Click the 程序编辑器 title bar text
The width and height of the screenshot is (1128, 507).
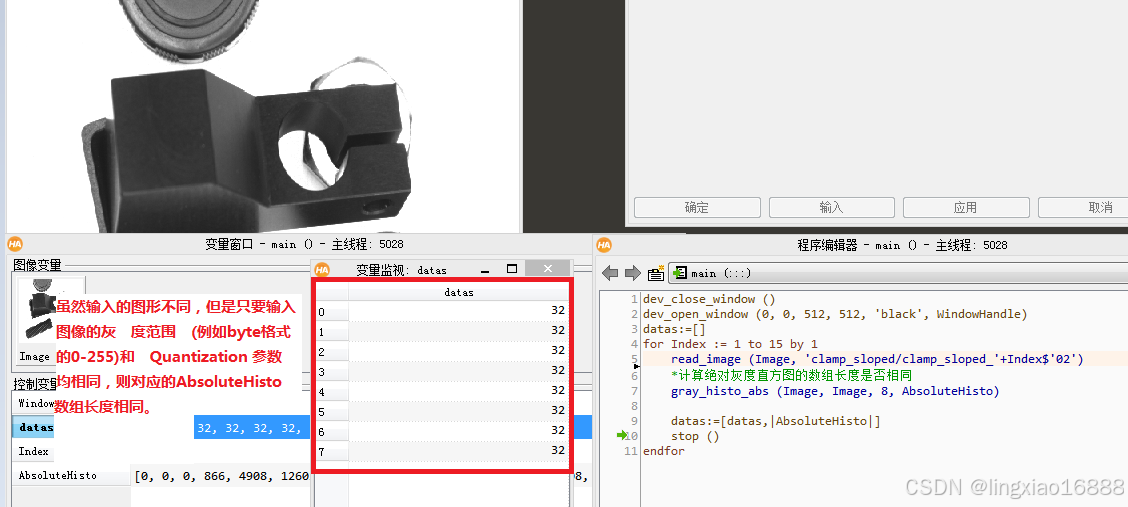click(x=903, y=245)
